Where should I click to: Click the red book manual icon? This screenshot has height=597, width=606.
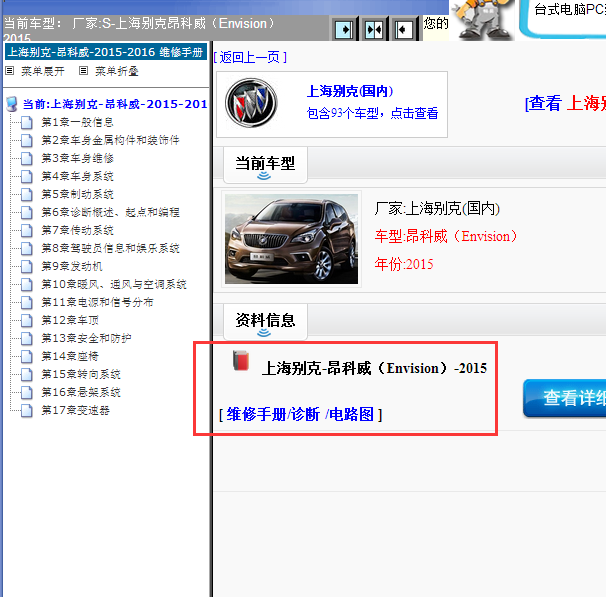[x=241, y=360]
